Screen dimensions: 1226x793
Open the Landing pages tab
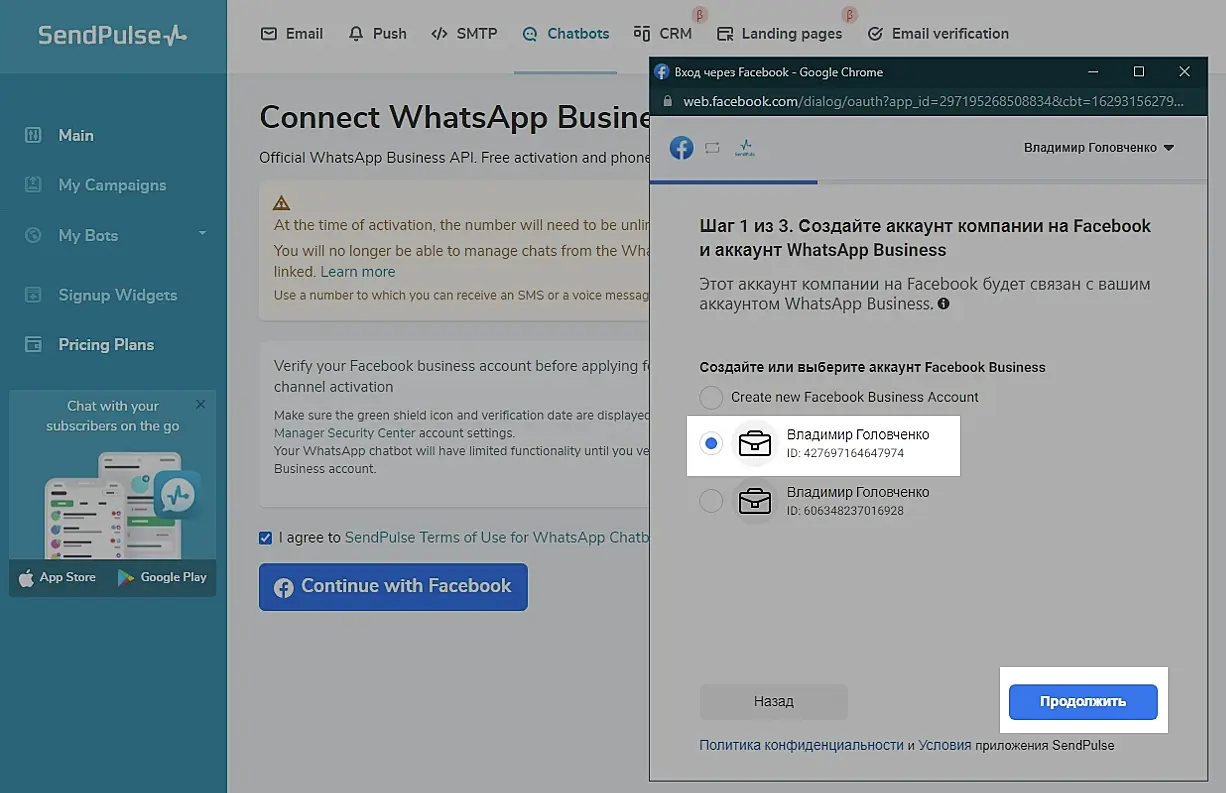pyautogui.click(x=779, y=33)
